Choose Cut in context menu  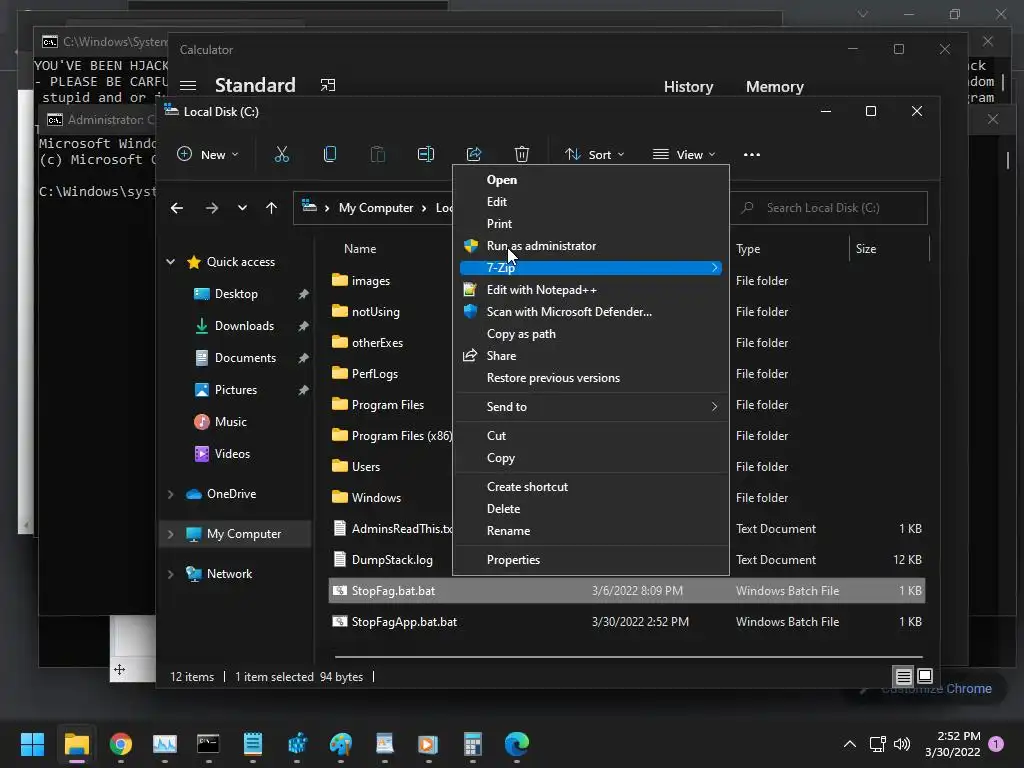591,436
